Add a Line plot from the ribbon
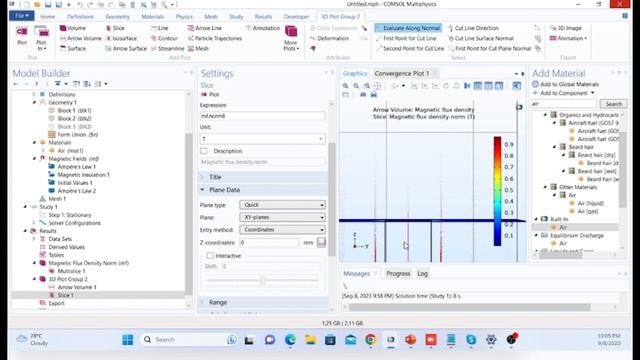The height and width of the screenshot is (360, 640). [x=159, y=28]
